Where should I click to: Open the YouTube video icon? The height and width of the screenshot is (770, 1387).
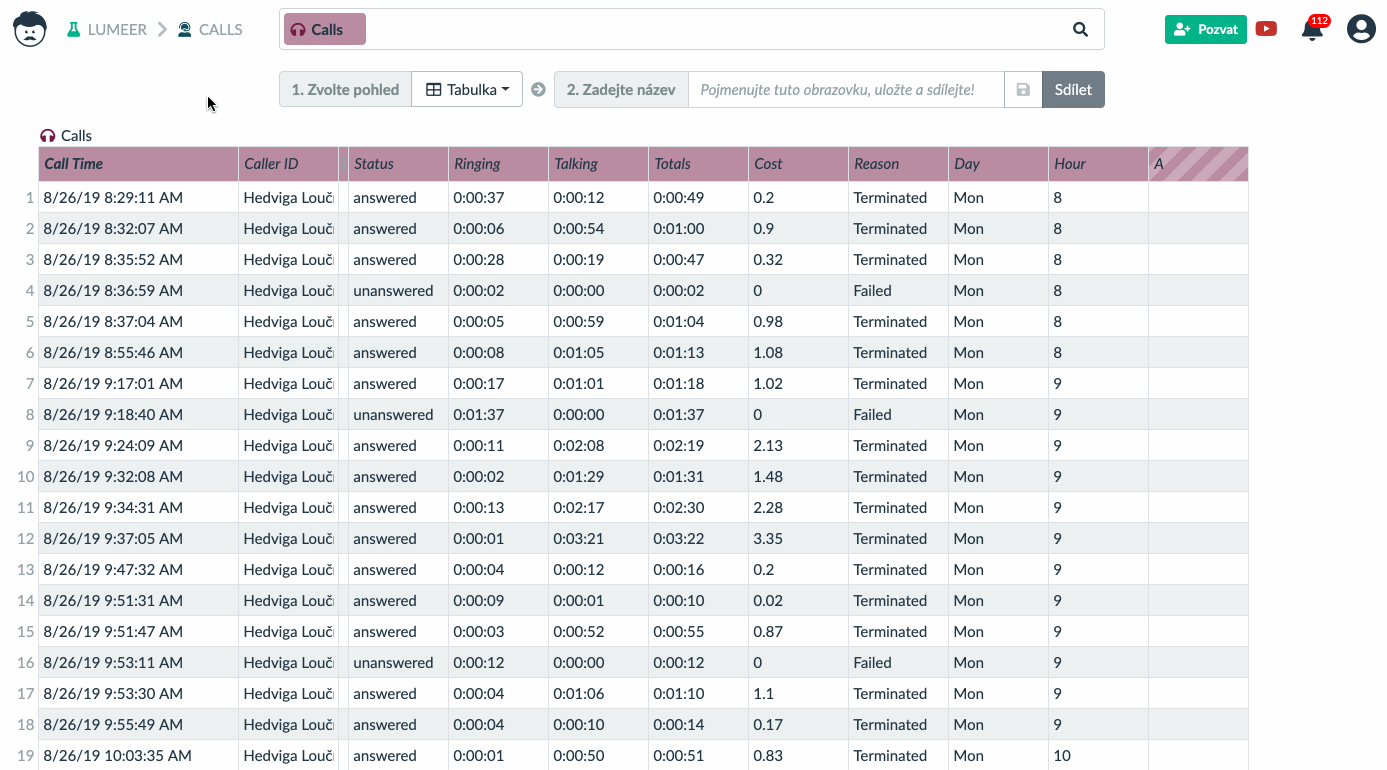coord(1266,29)
